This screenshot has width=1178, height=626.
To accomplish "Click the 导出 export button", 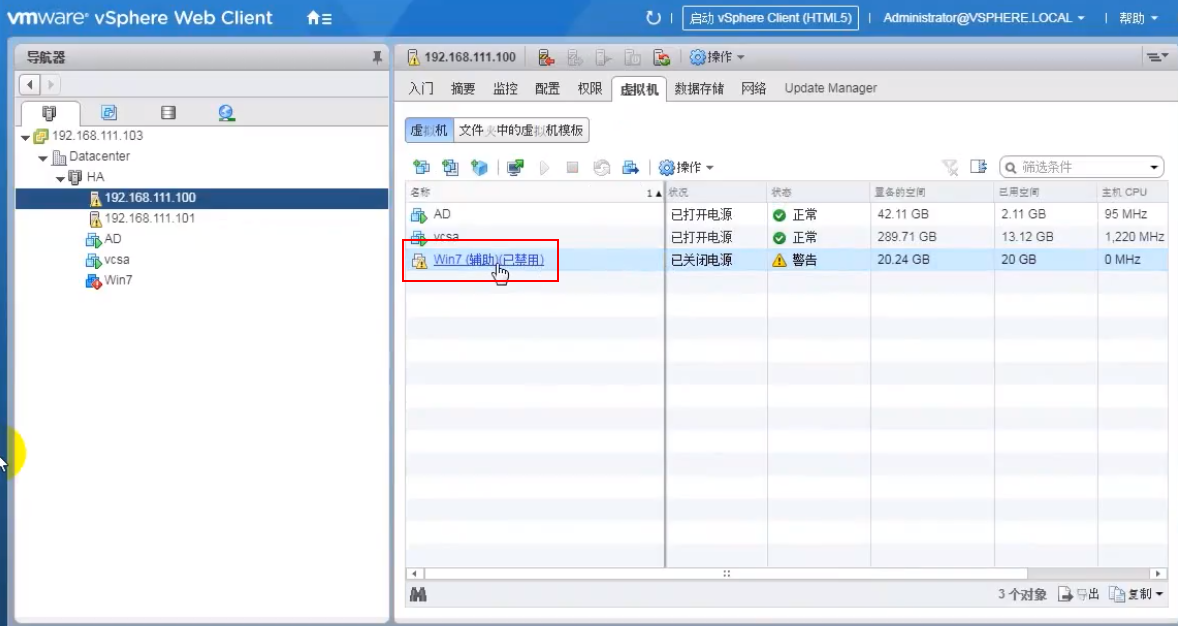I will tap(1079, 594).
